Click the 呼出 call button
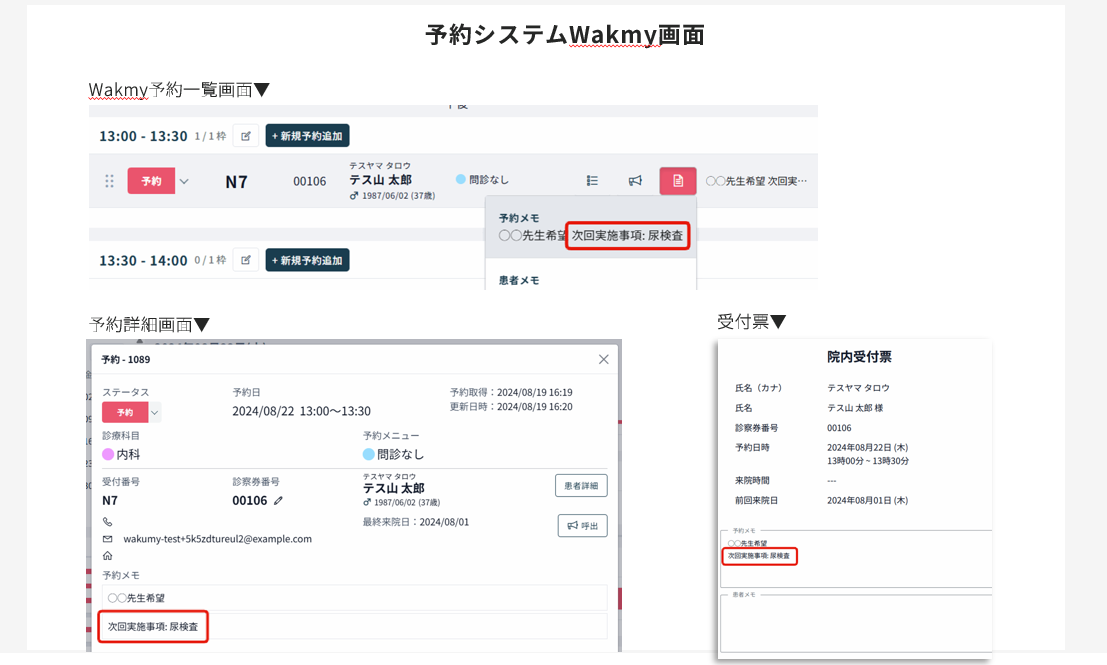Viewport: 1107px width, 665px height. tap(582, 526)
